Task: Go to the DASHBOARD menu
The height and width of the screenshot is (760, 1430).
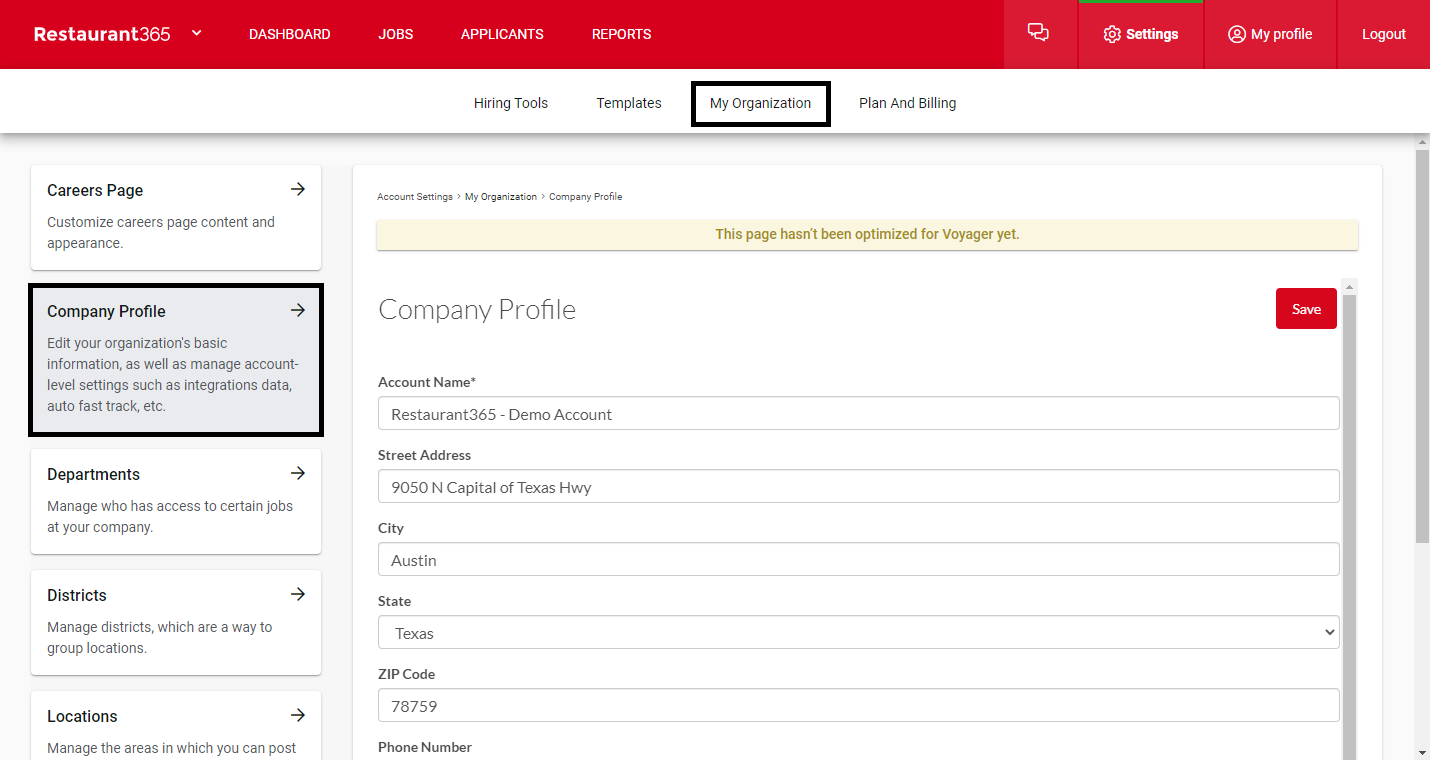Action: (x=290, y=34)
